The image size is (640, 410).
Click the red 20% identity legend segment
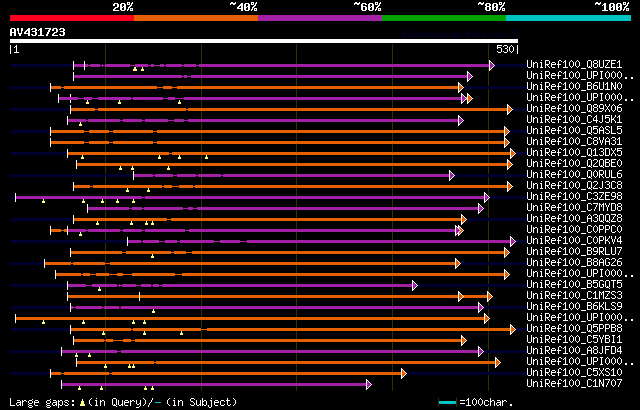[x=72, y=18]
